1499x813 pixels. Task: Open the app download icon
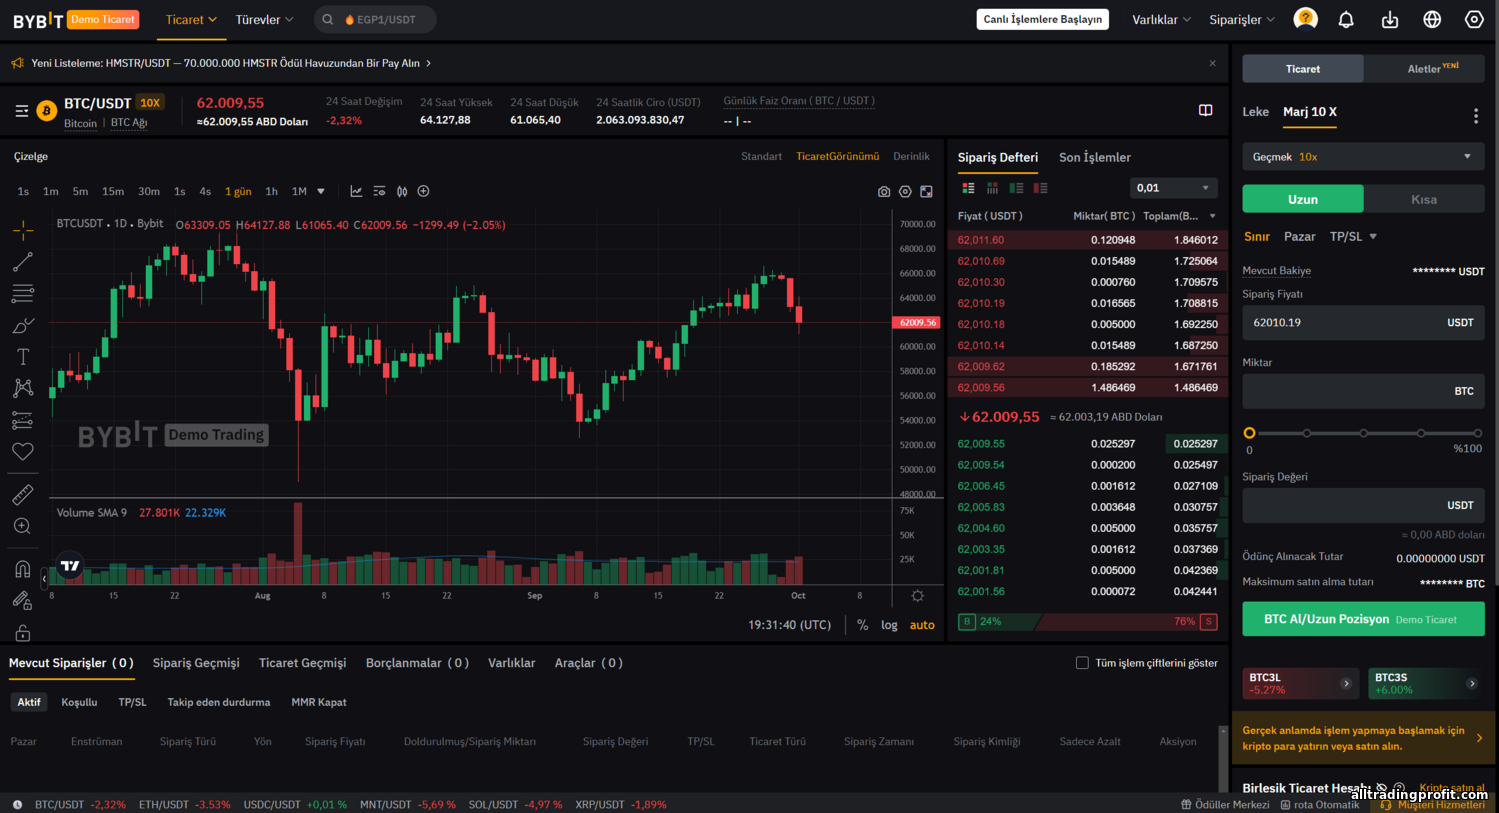[x=1390, y=19]
